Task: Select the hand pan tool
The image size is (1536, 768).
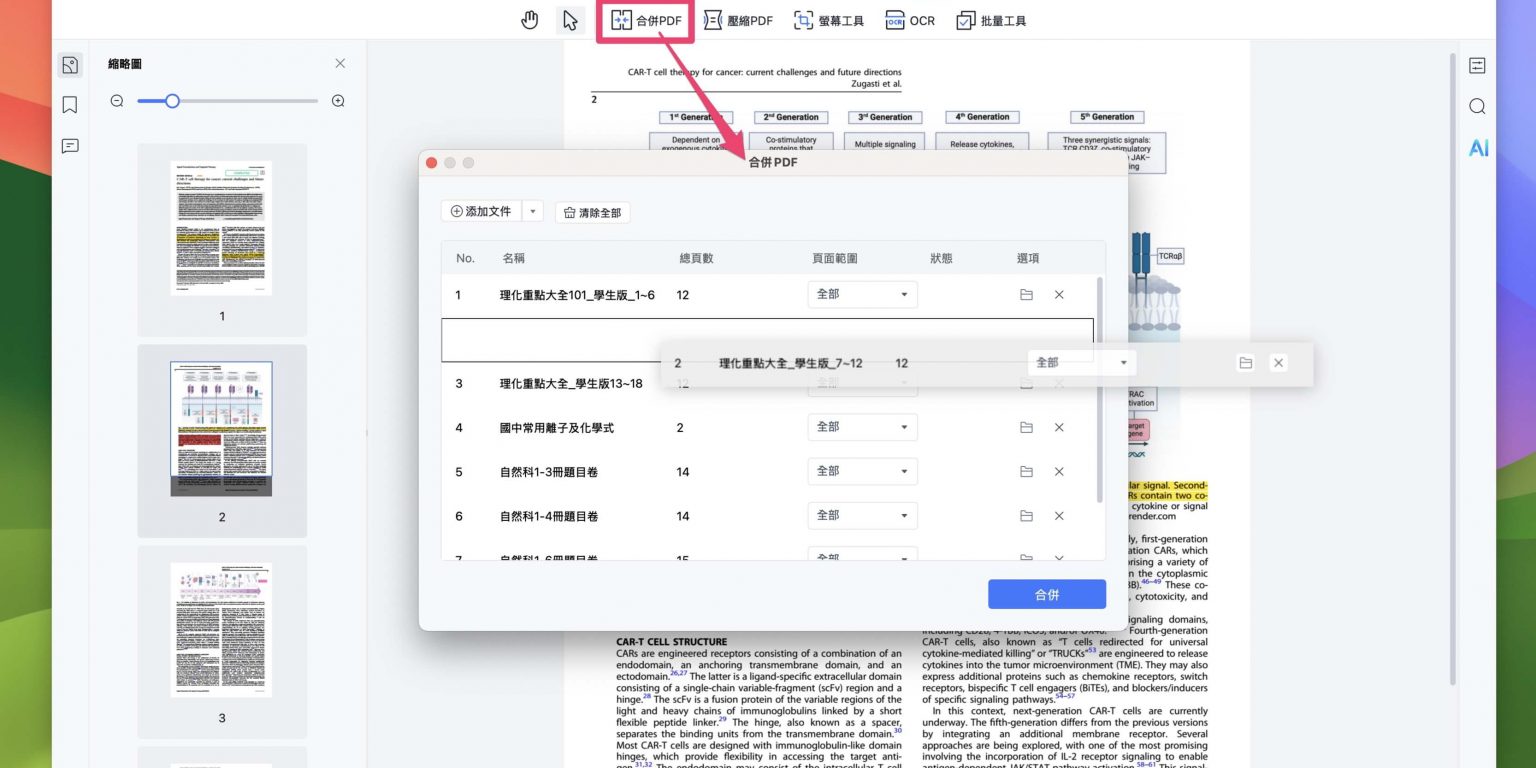Action: (530, 20)
